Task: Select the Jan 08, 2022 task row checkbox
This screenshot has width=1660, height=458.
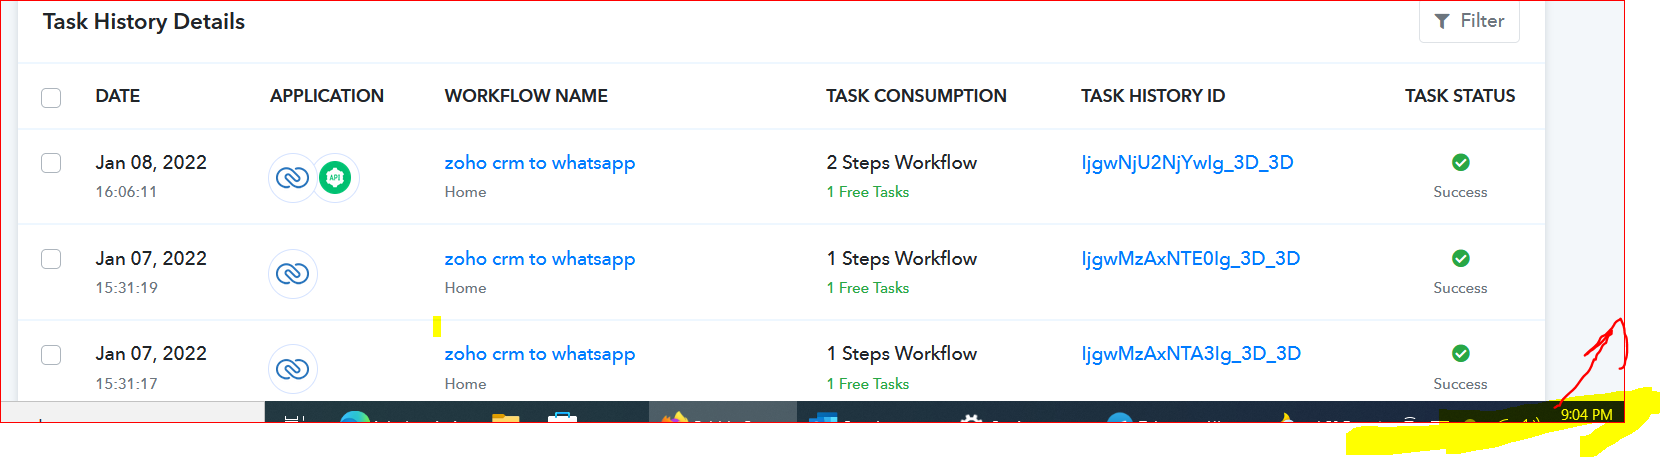Action: [x=51, y=163]
